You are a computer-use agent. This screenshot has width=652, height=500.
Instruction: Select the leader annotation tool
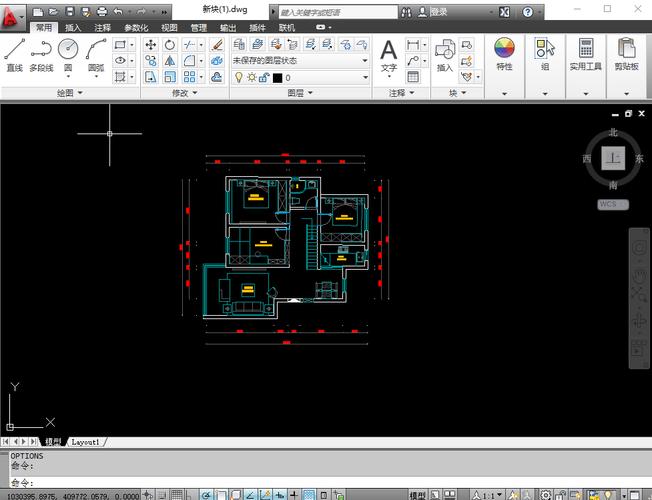(413, 61)
